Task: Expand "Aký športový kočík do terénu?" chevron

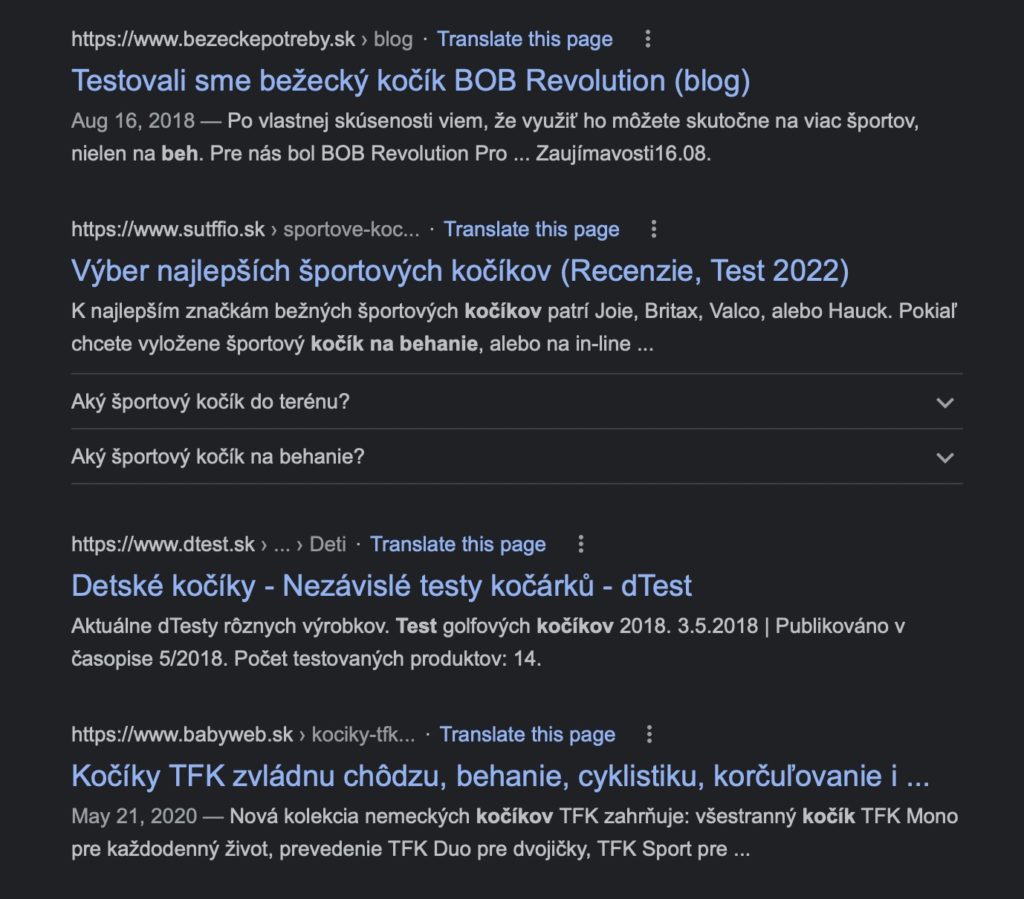Action: pos(944,402)
